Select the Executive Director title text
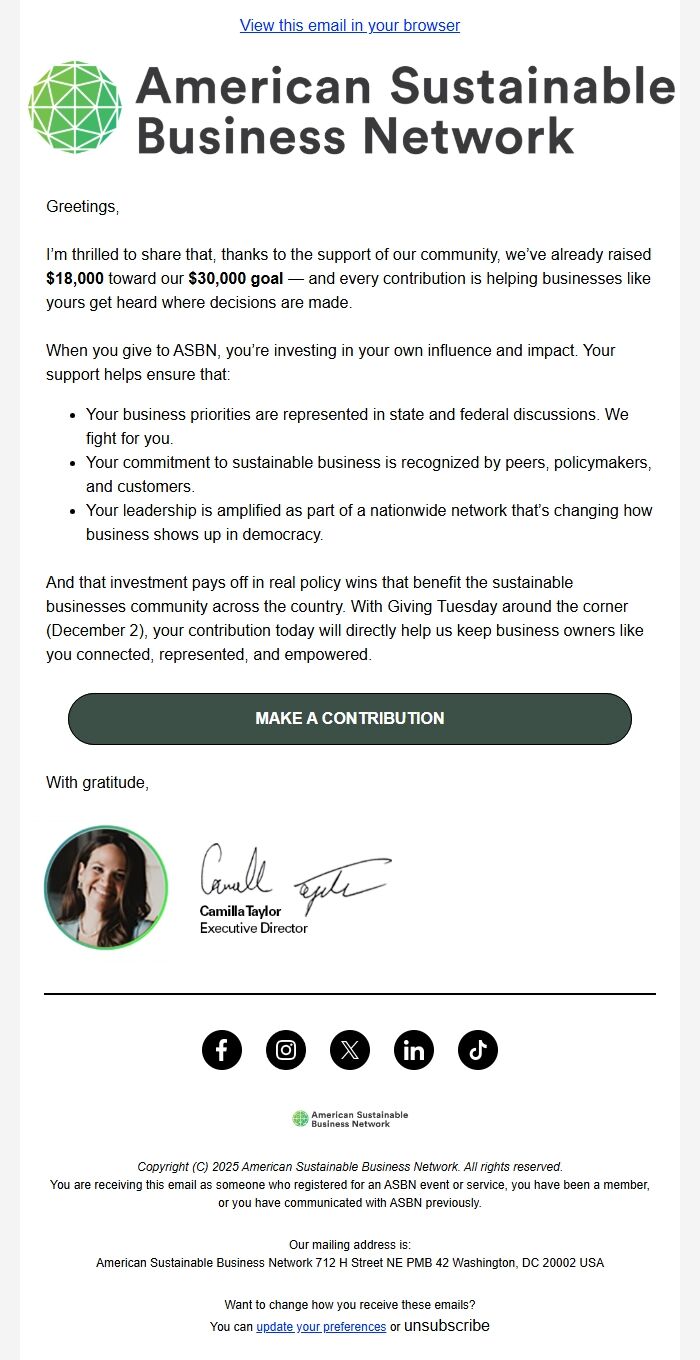Image resolution: width=700 pixels, height=1360 pixels. (x=253, y=927)
